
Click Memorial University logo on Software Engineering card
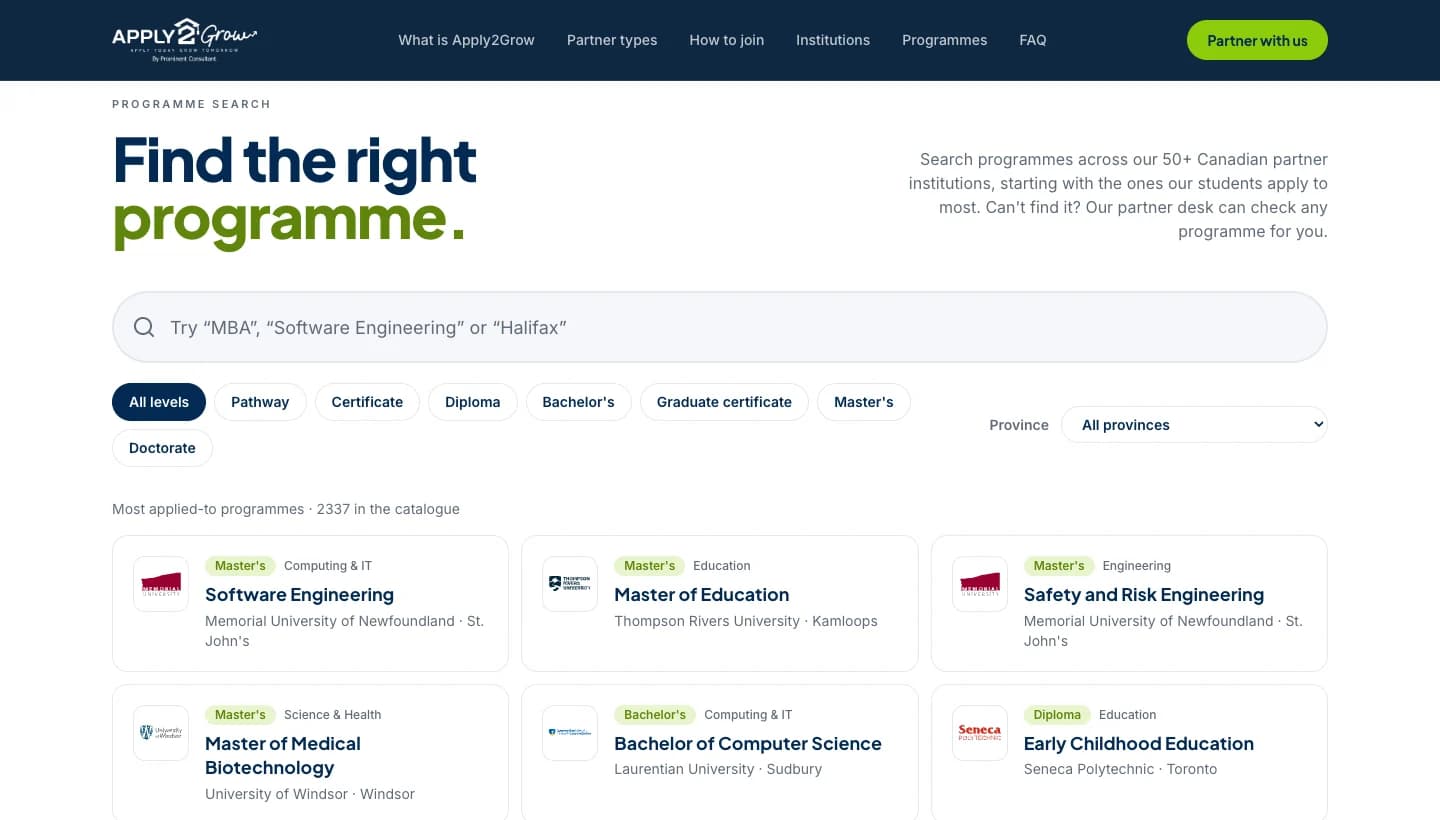click(161, 584)
